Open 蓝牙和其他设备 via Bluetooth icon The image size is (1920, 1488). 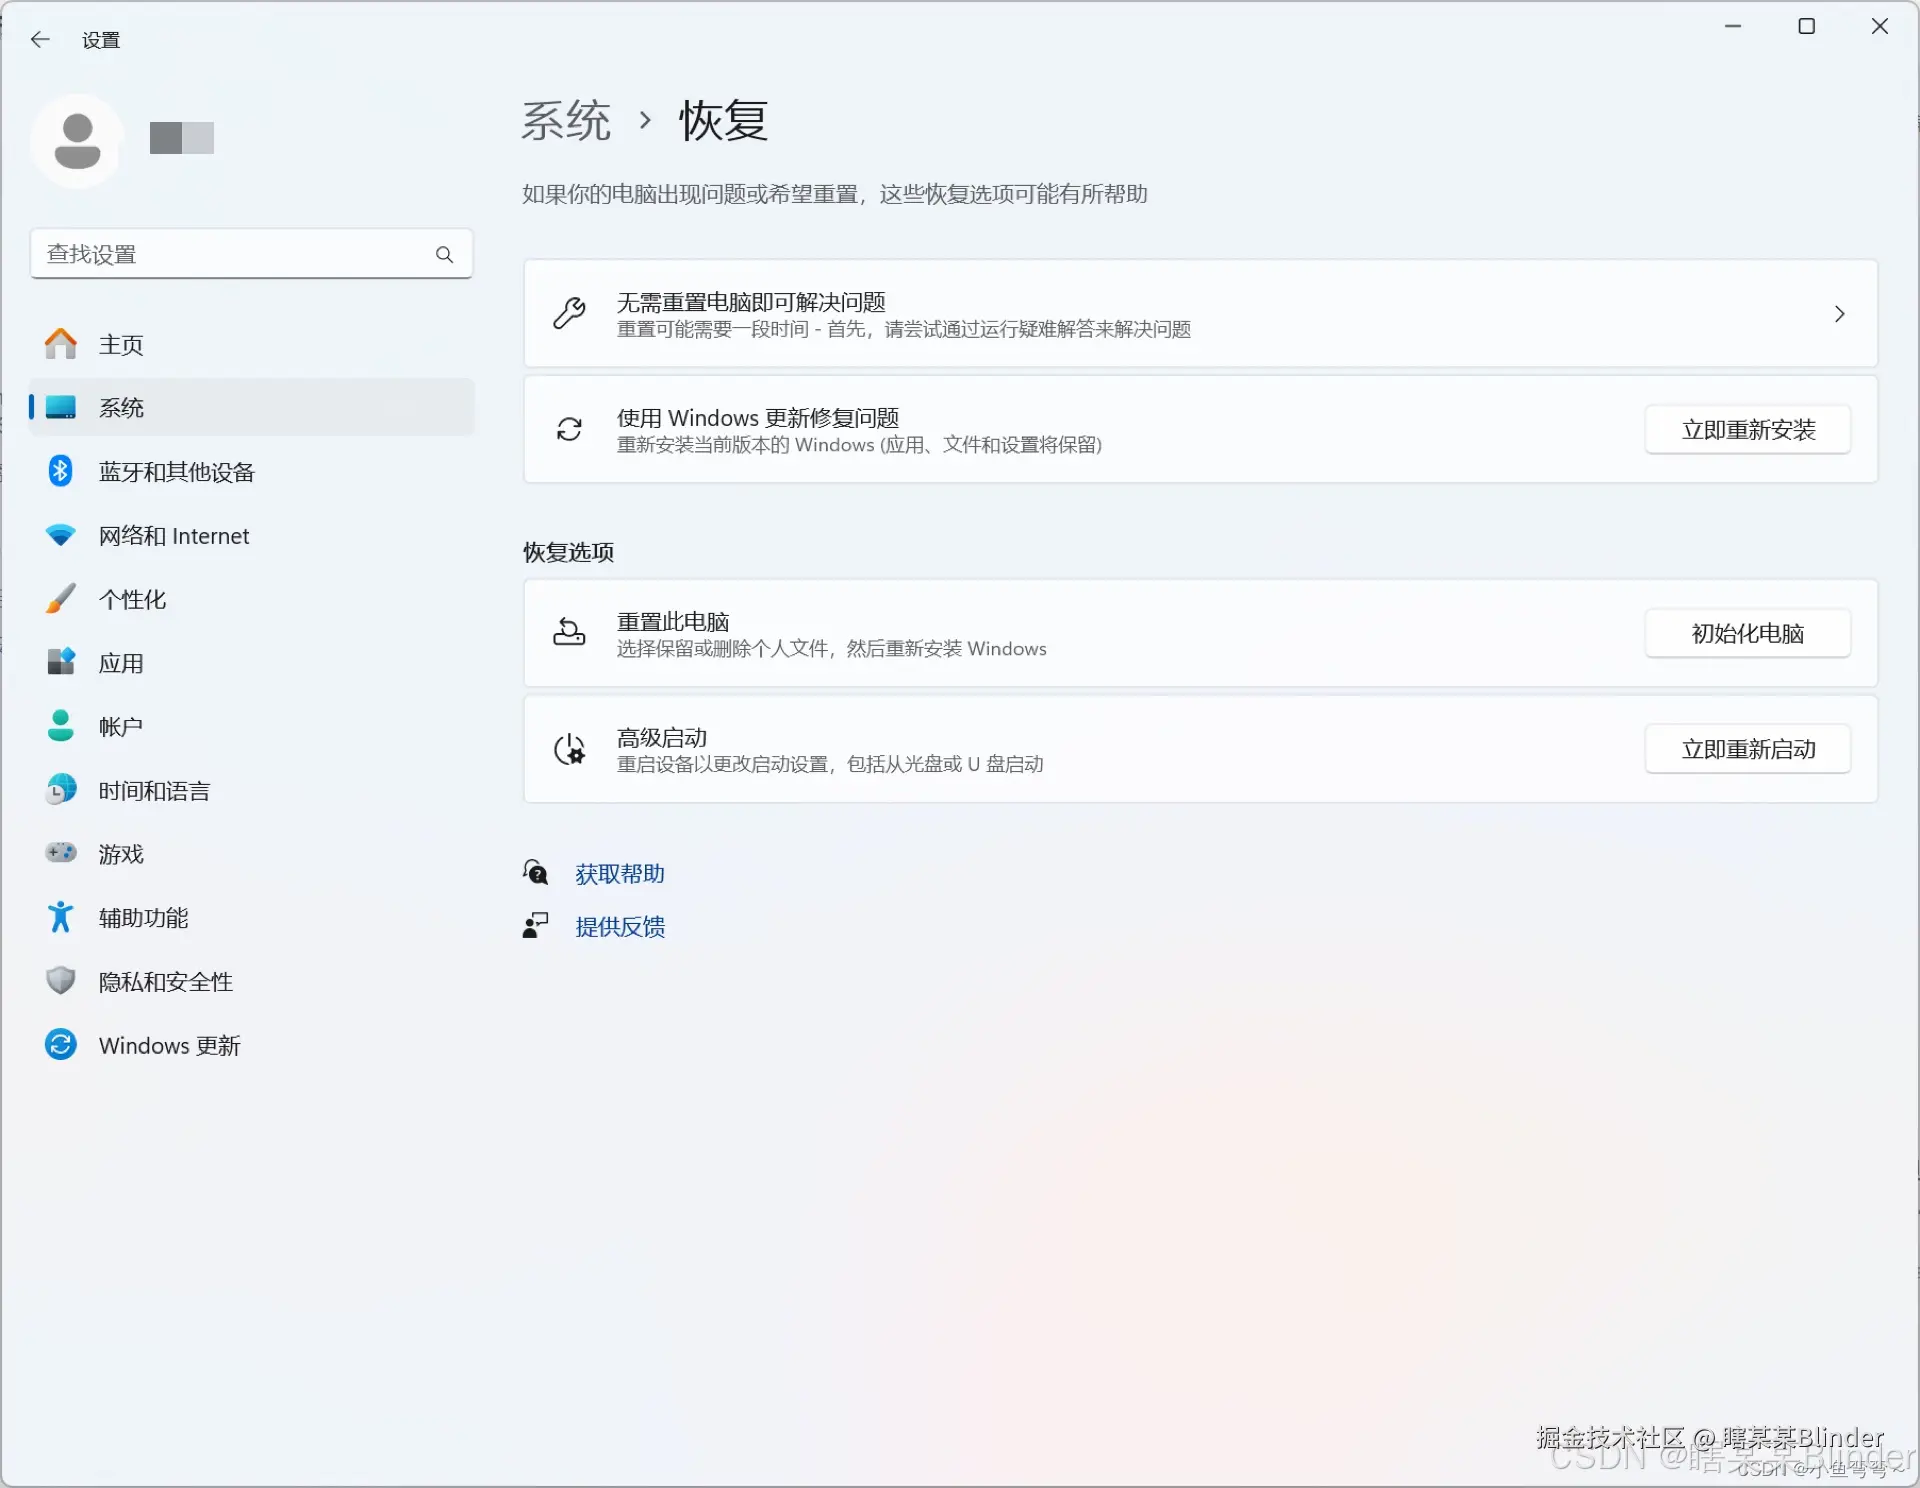[60, 471]
